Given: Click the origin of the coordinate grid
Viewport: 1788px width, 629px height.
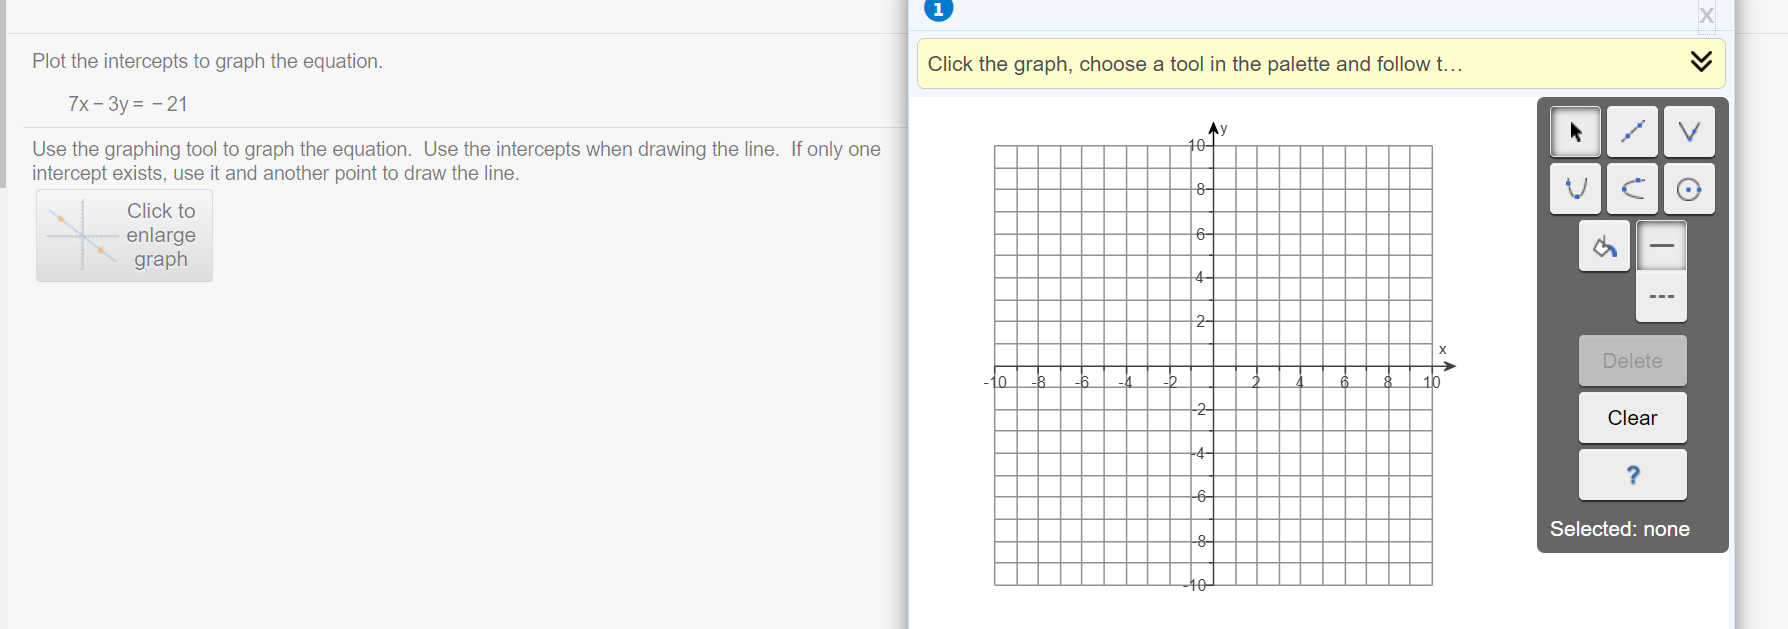Looking at the screenshot, I should [1211, 365].
